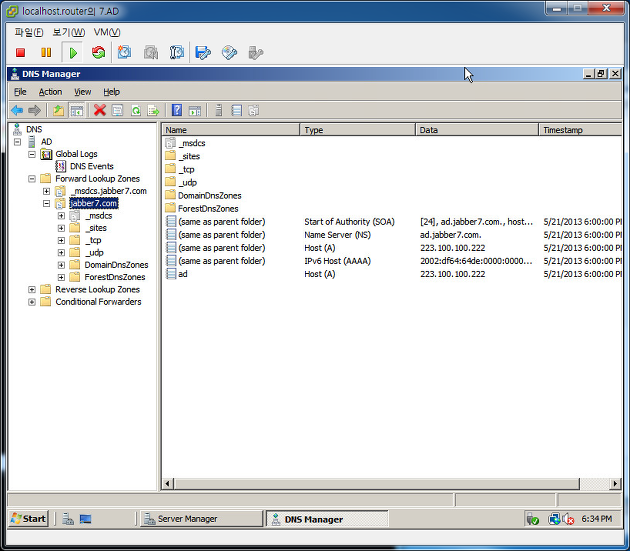Sort by the Type column header
Image resolution: width=630 pixels, height=551 pixels.
click(358, 130)
